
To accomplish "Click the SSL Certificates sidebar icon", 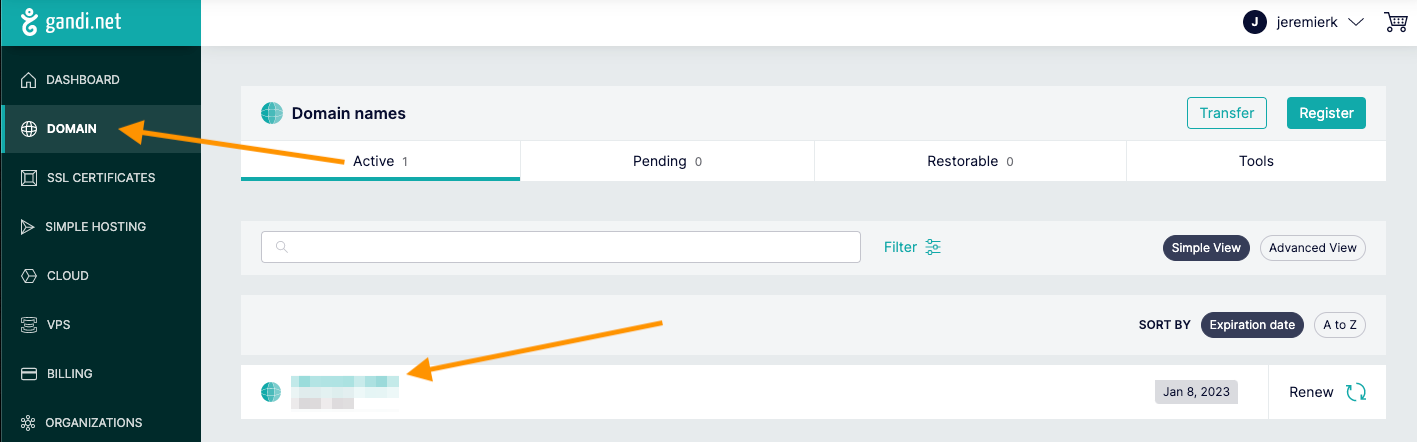I will pyautogui.click(x=28, y=178).
